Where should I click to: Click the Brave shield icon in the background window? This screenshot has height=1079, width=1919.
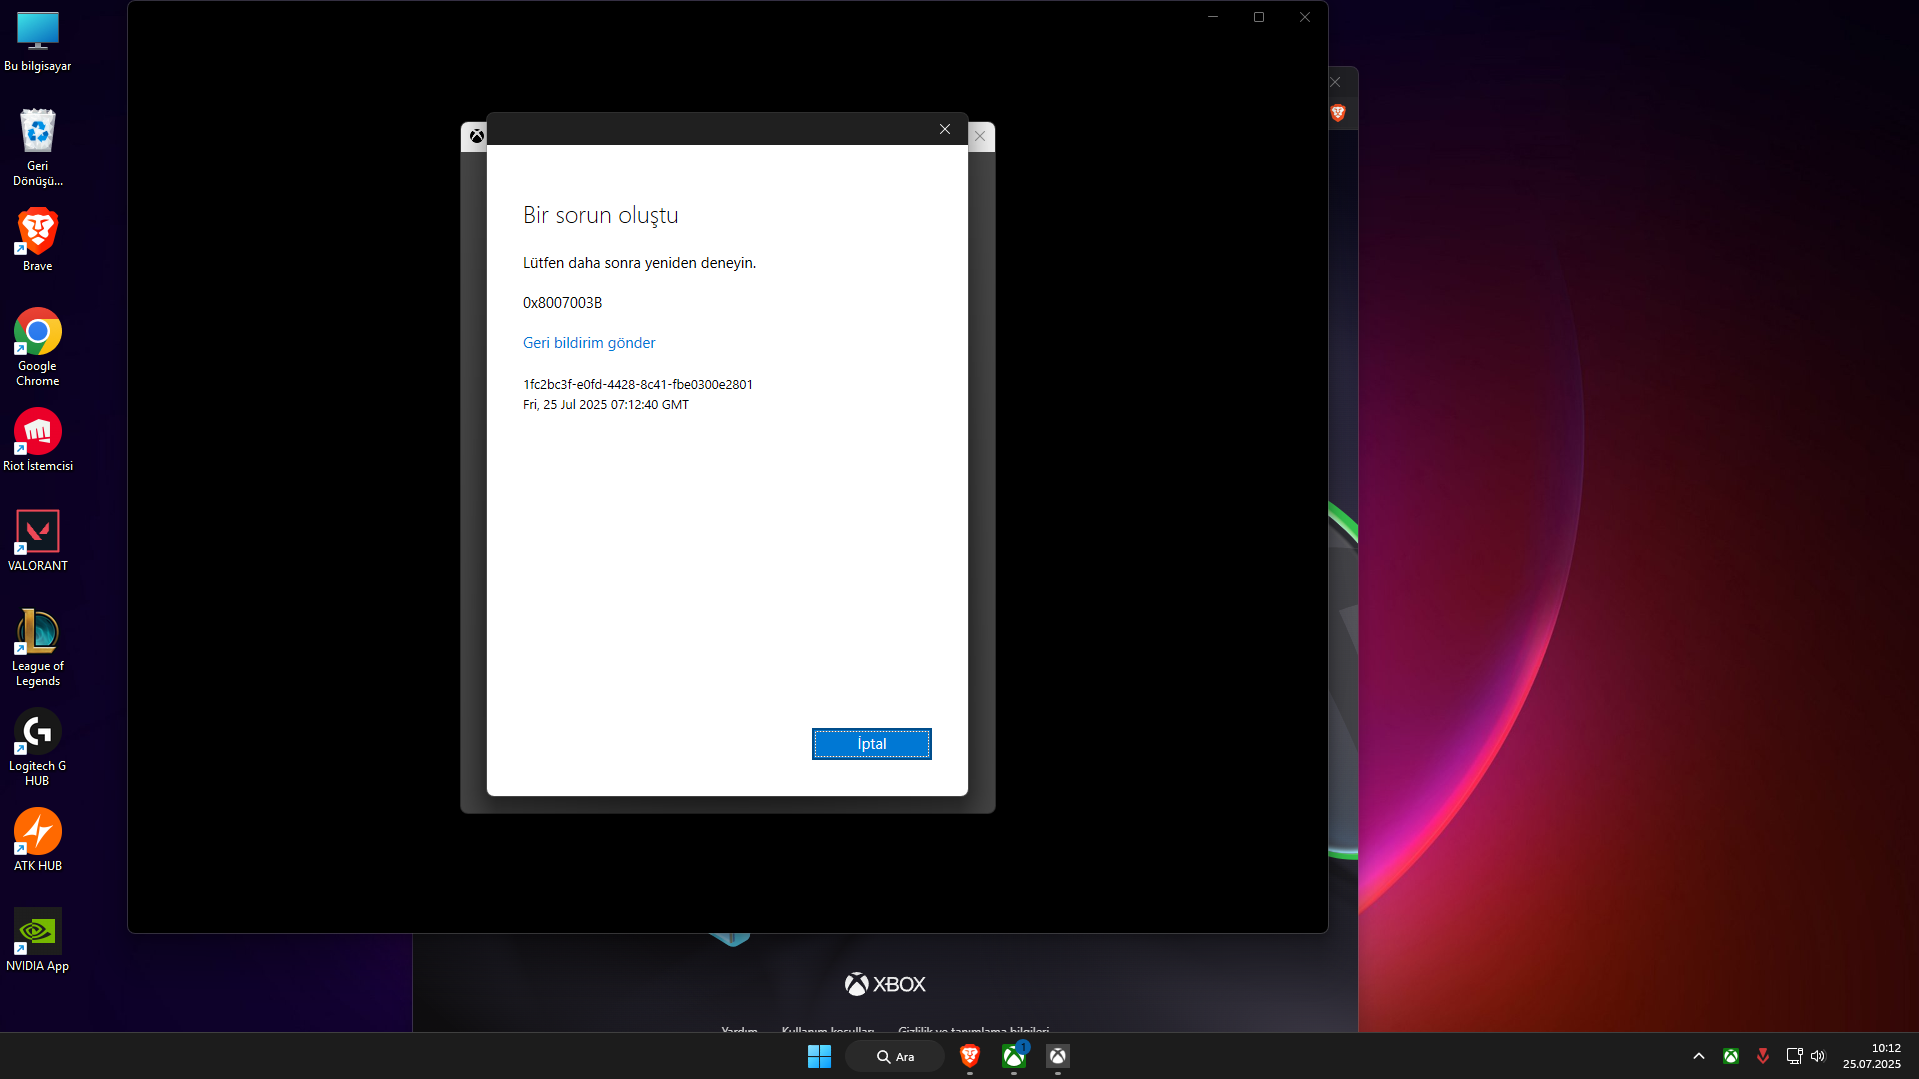pyautogui.click(x=1338, y=113)
